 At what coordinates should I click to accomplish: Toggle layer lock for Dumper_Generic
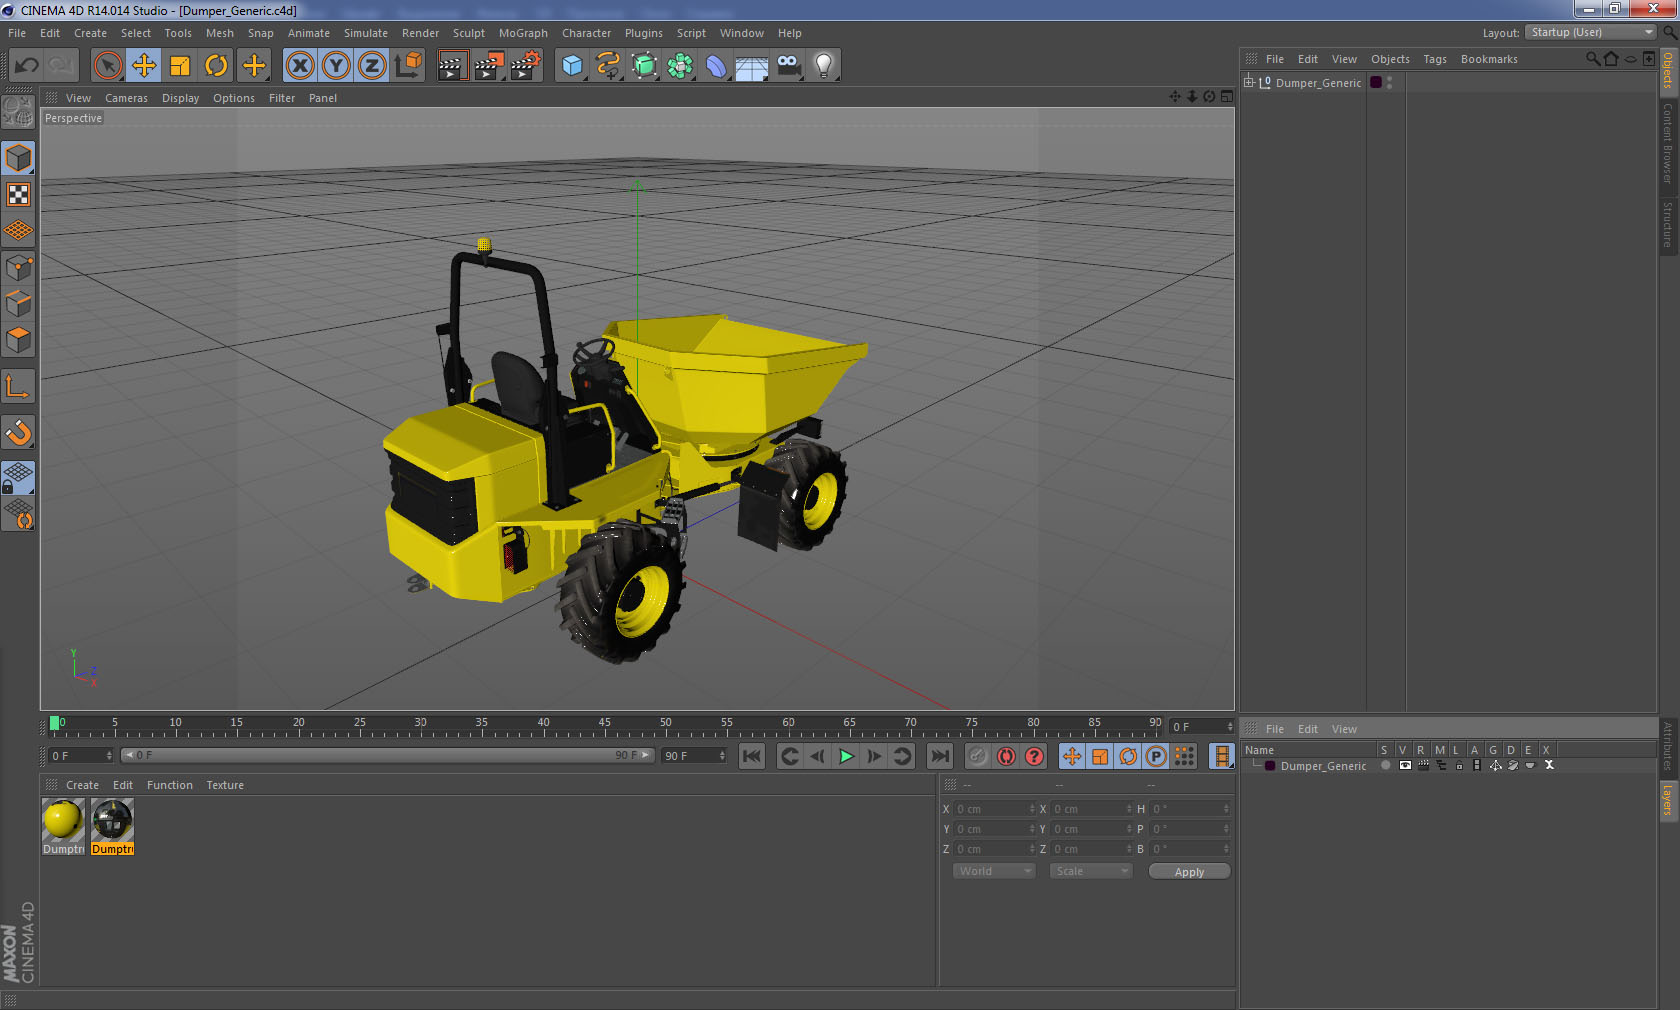[x=1459, y=765]
